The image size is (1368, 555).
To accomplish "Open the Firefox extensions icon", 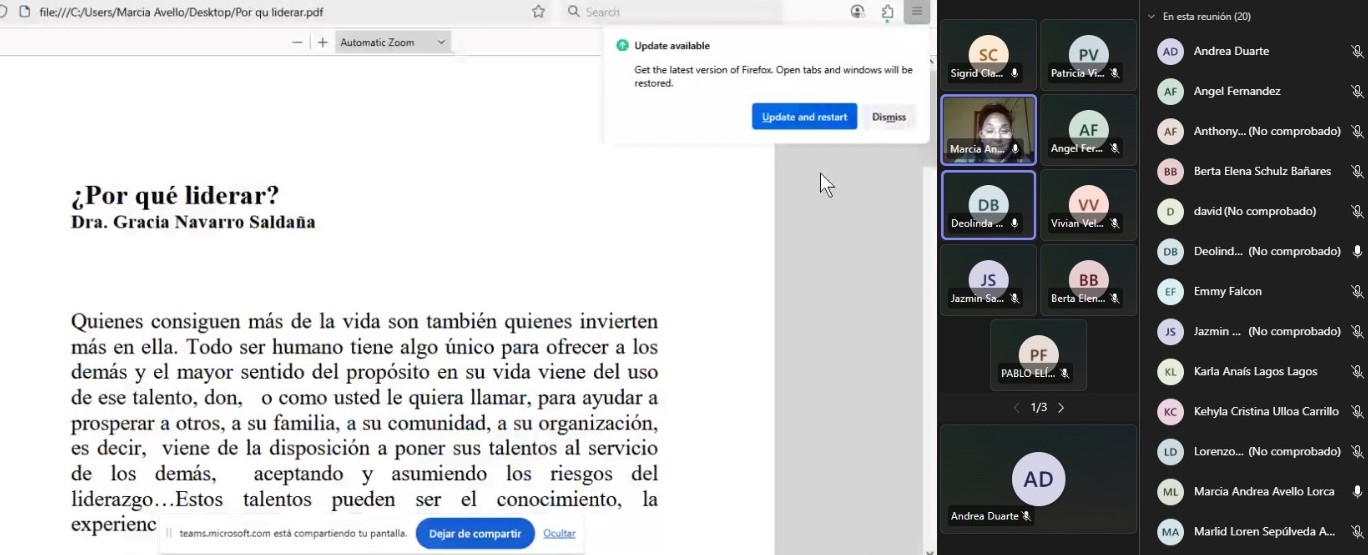I will [887, 12].
